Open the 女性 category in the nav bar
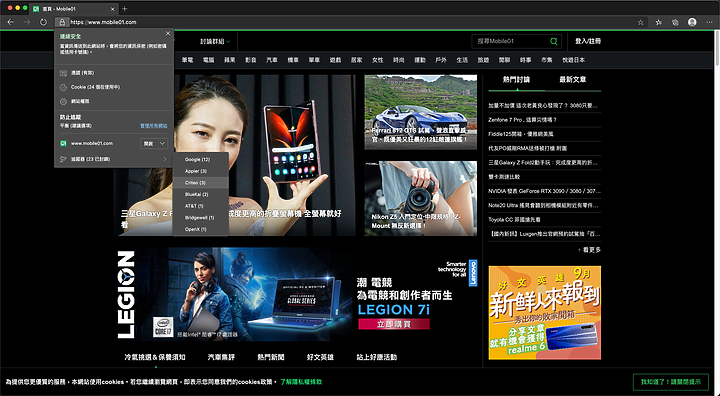720x396 pixels. click(x=377, y=60)
